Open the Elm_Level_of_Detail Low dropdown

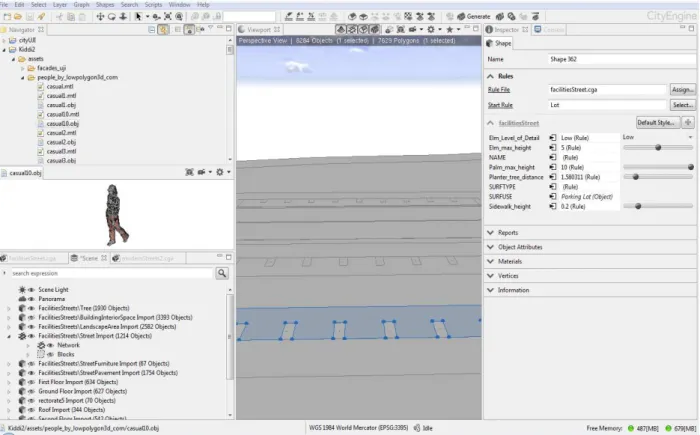658,137
